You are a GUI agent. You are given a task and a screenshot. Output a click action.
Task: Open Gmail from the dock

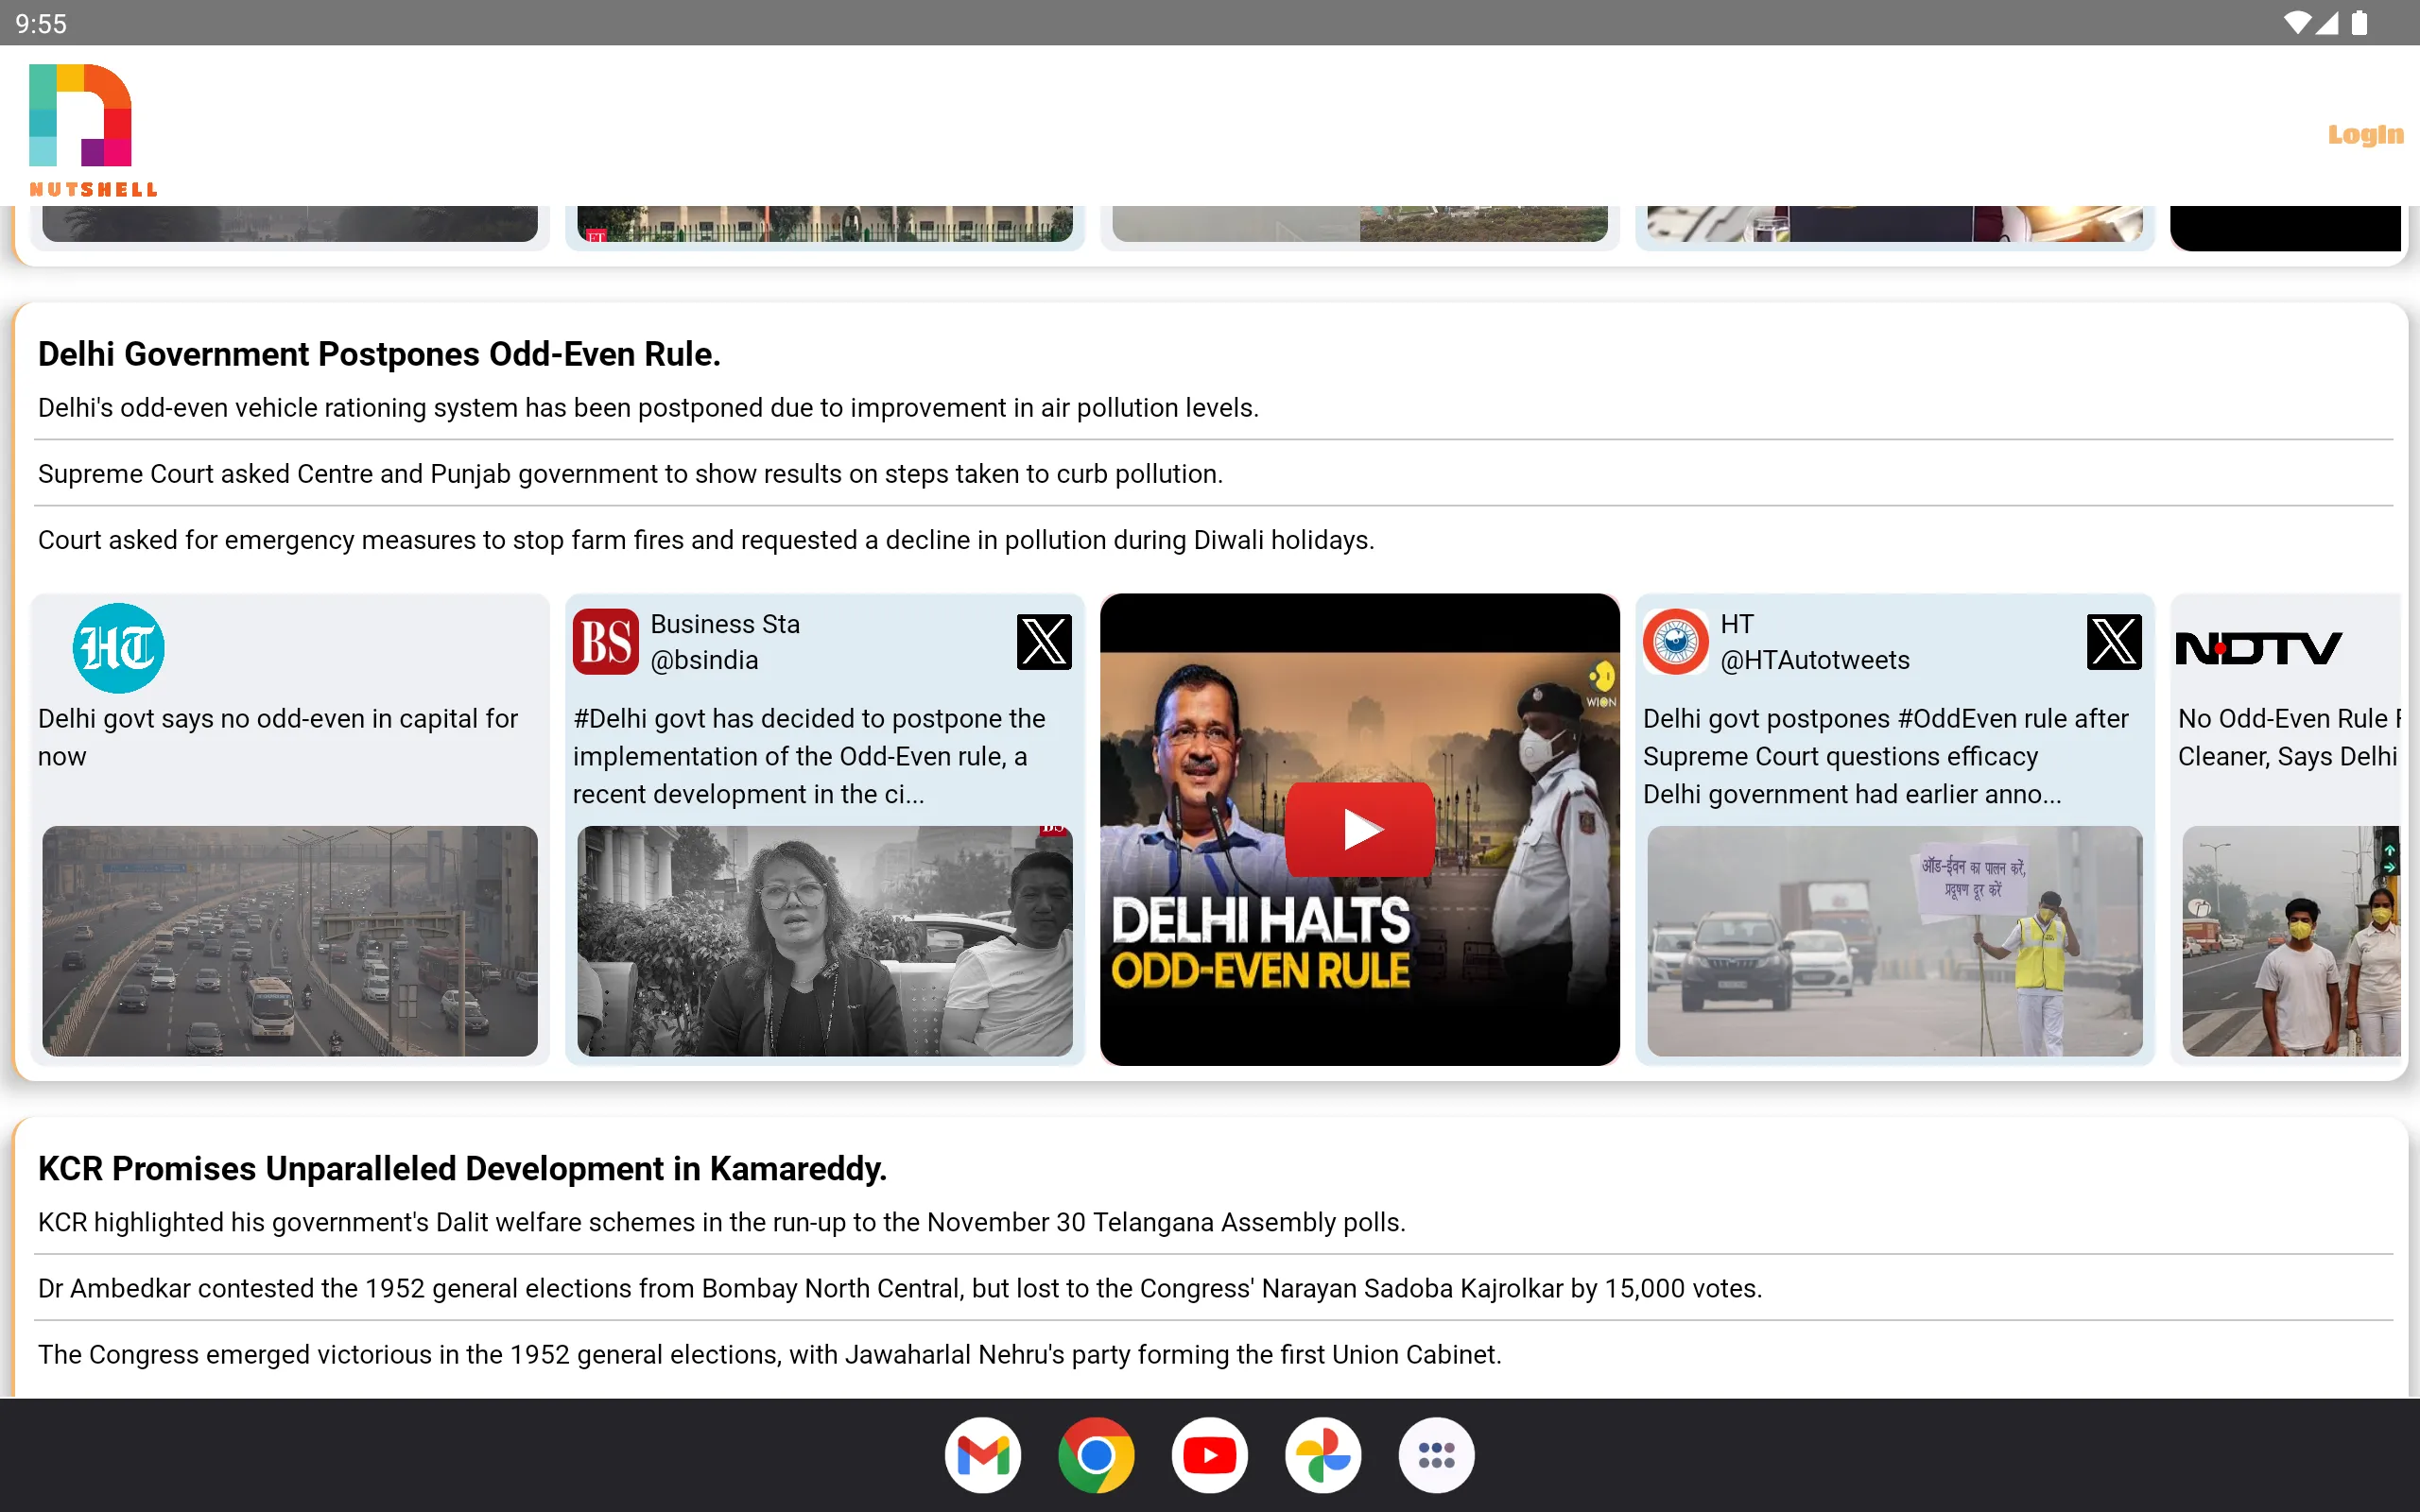pos(982,1453)
